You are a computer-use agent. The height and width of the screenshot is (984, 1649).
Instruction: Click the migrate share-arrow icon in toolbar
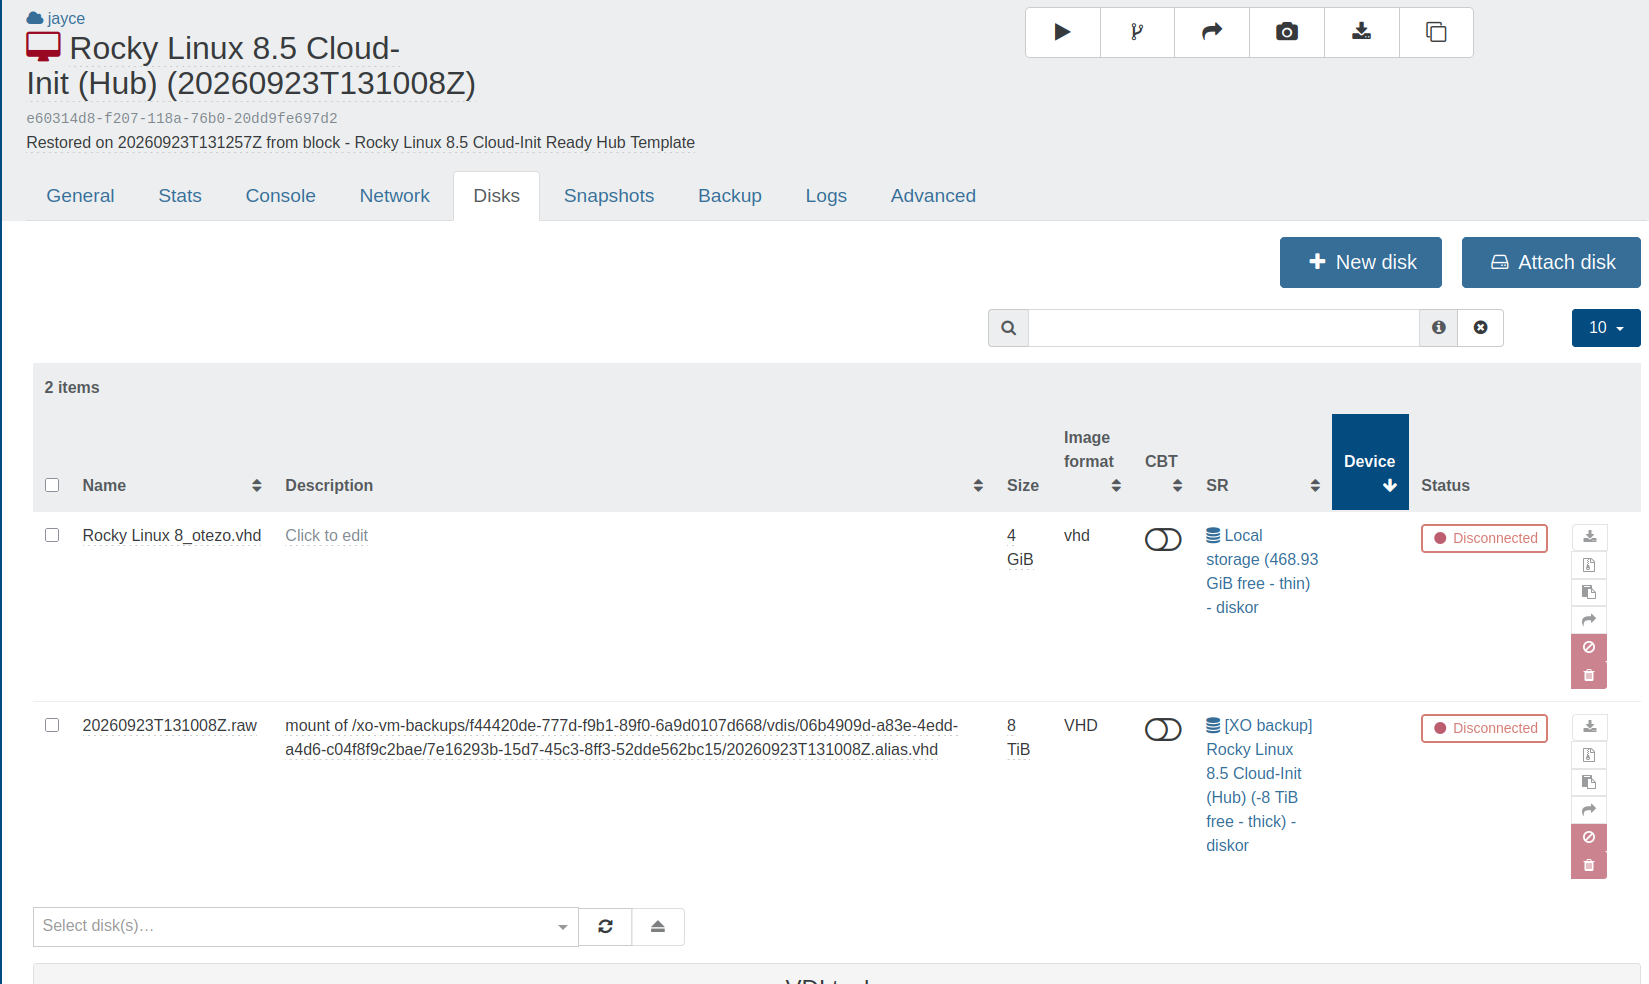[1212, 32]
